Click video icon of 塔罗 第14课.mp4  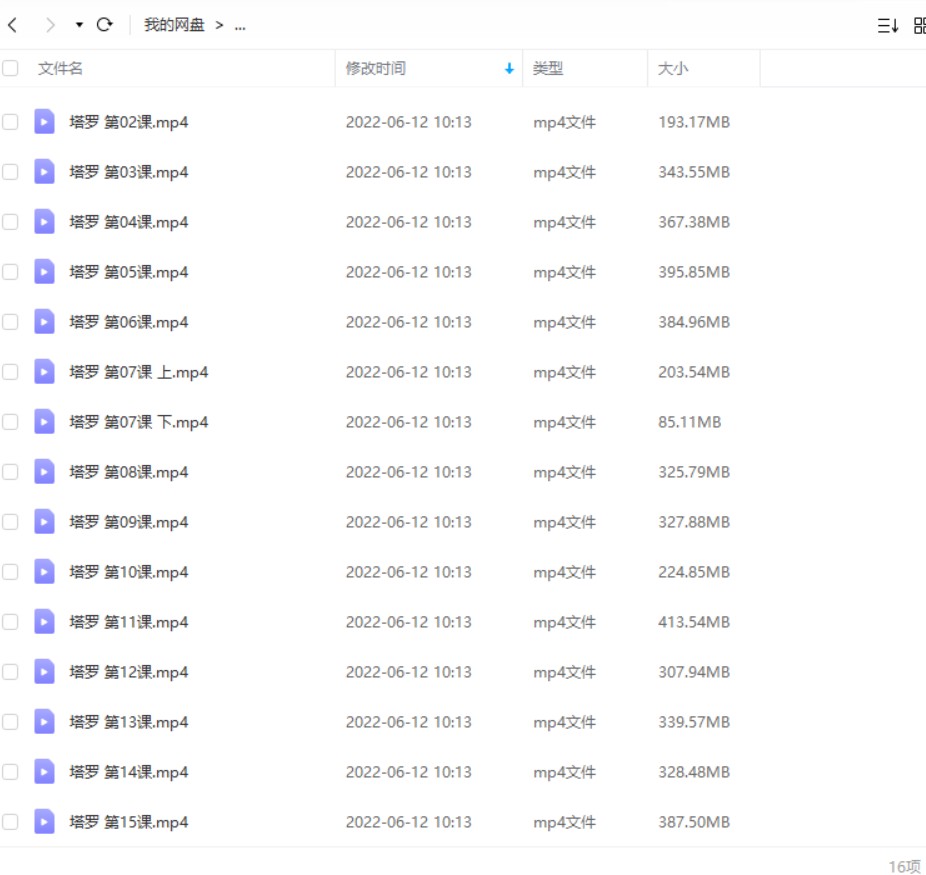[x=44, y=772]
